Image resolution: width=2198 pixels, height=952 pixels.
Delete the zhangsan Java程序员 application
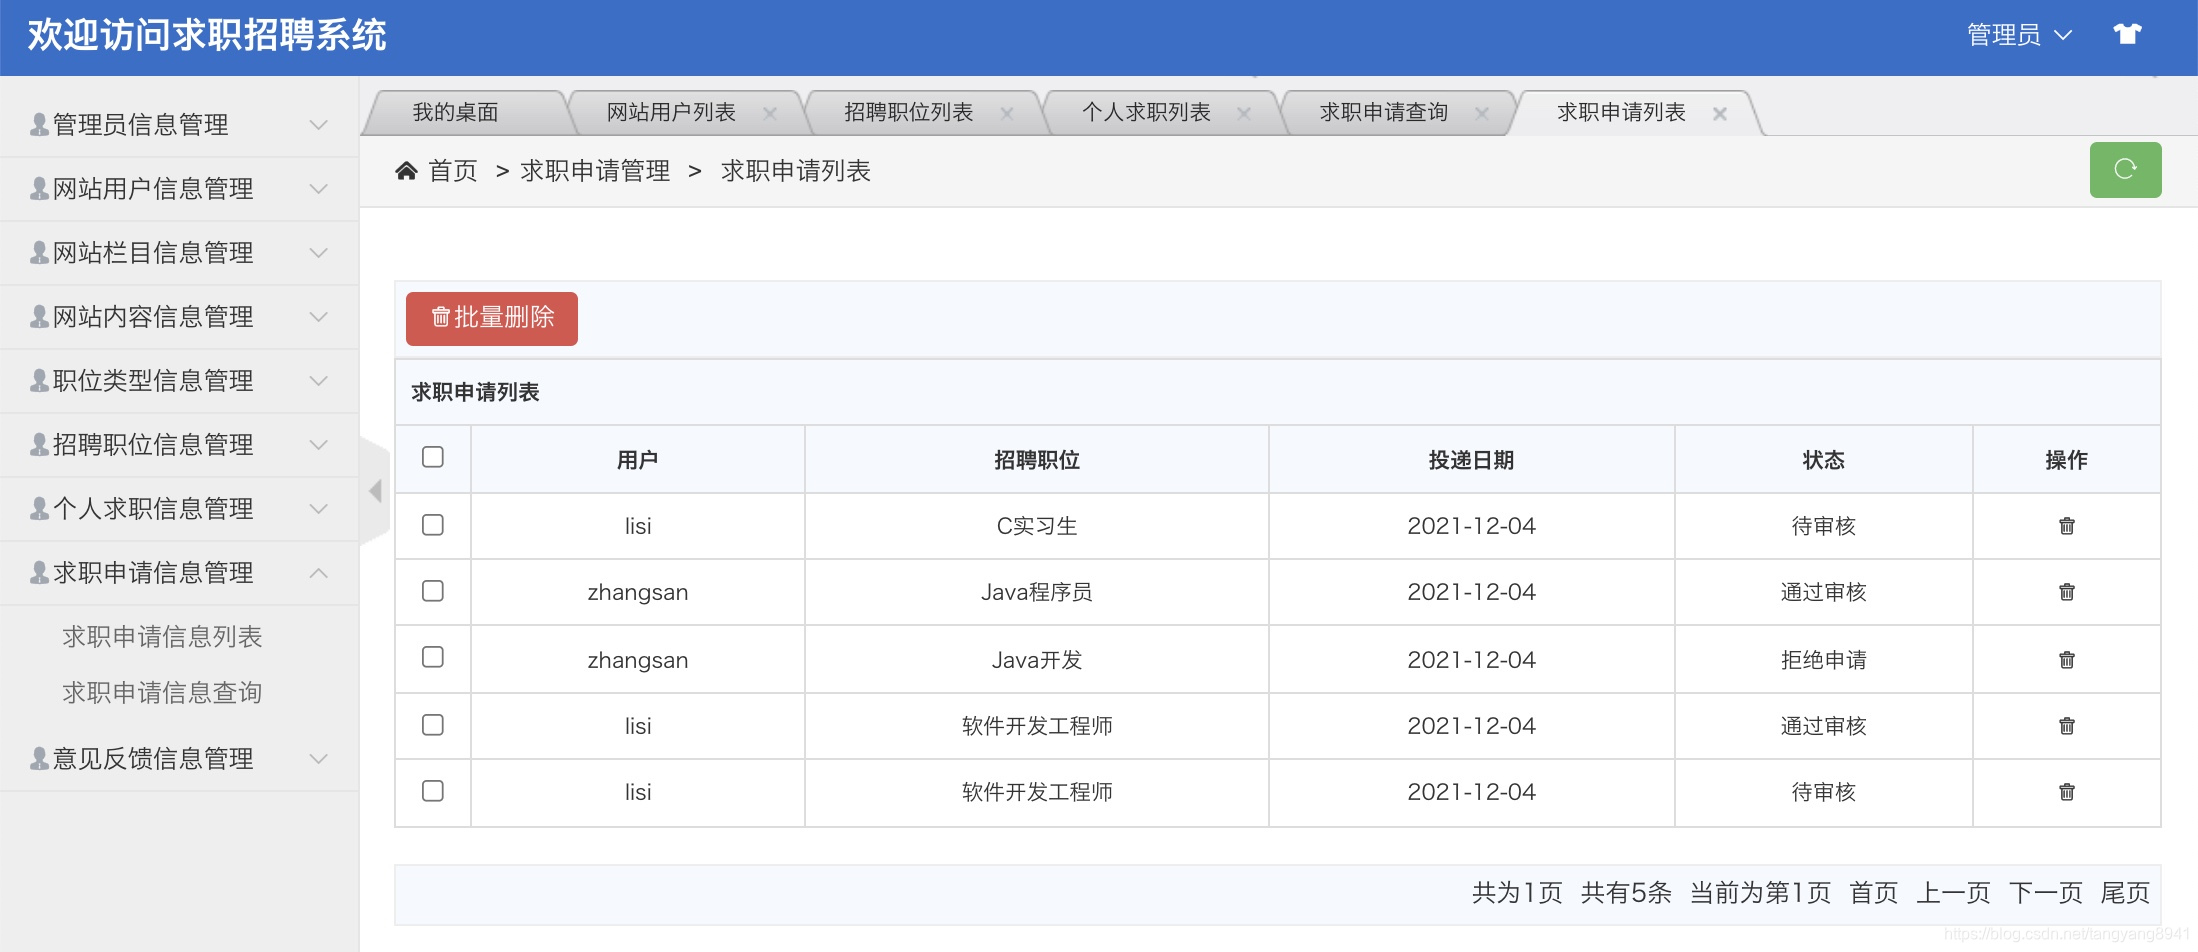[x=2067, y=592]
